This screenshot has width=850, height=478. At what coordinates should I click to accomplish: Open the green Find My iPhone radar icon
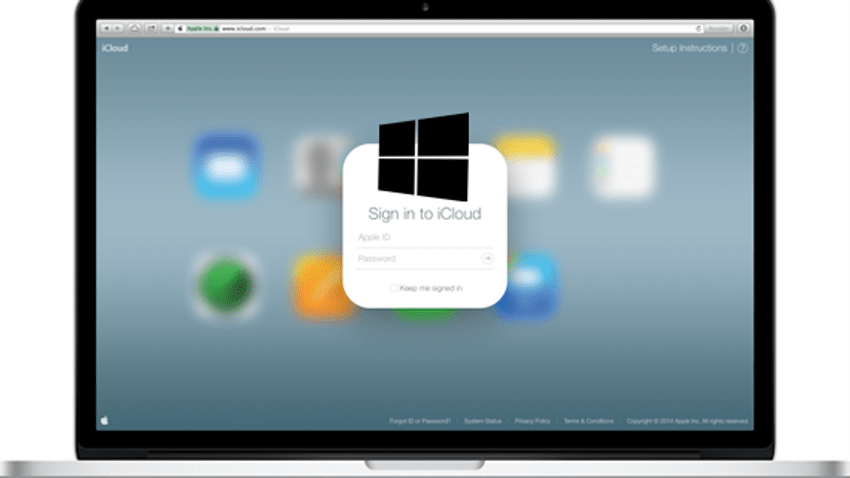(x=227, y=285)
